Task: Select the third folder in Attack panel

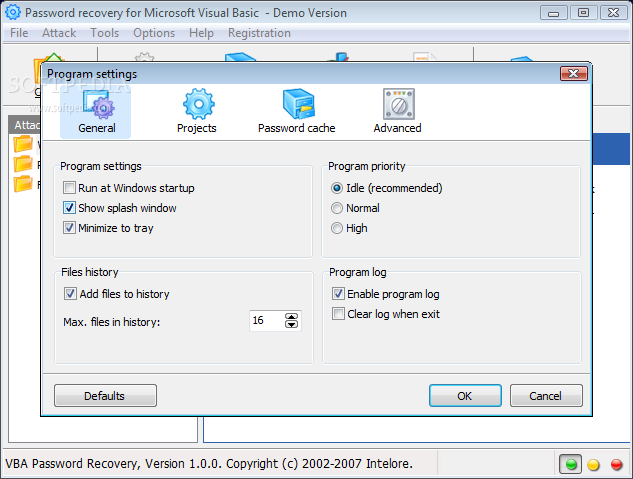Action: click(x=23, y=184)
